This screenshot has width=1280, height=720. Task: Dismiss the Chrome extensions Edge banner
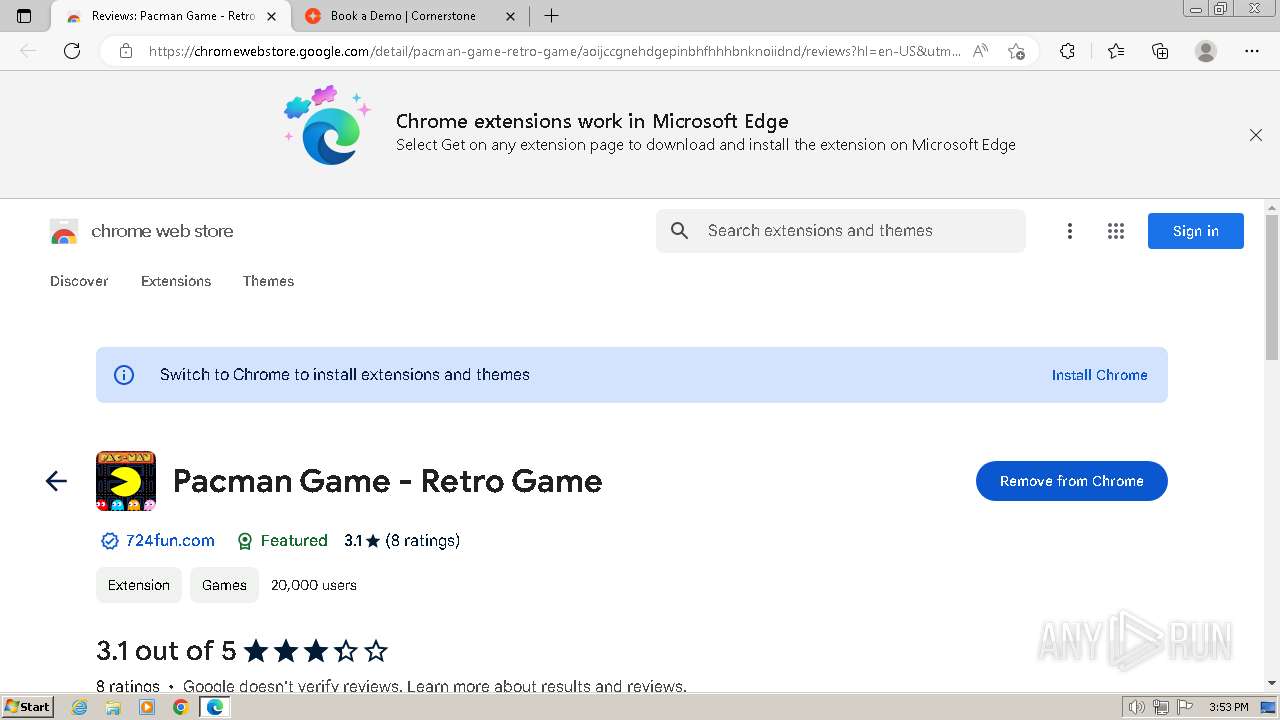[x=1256, y=135]
